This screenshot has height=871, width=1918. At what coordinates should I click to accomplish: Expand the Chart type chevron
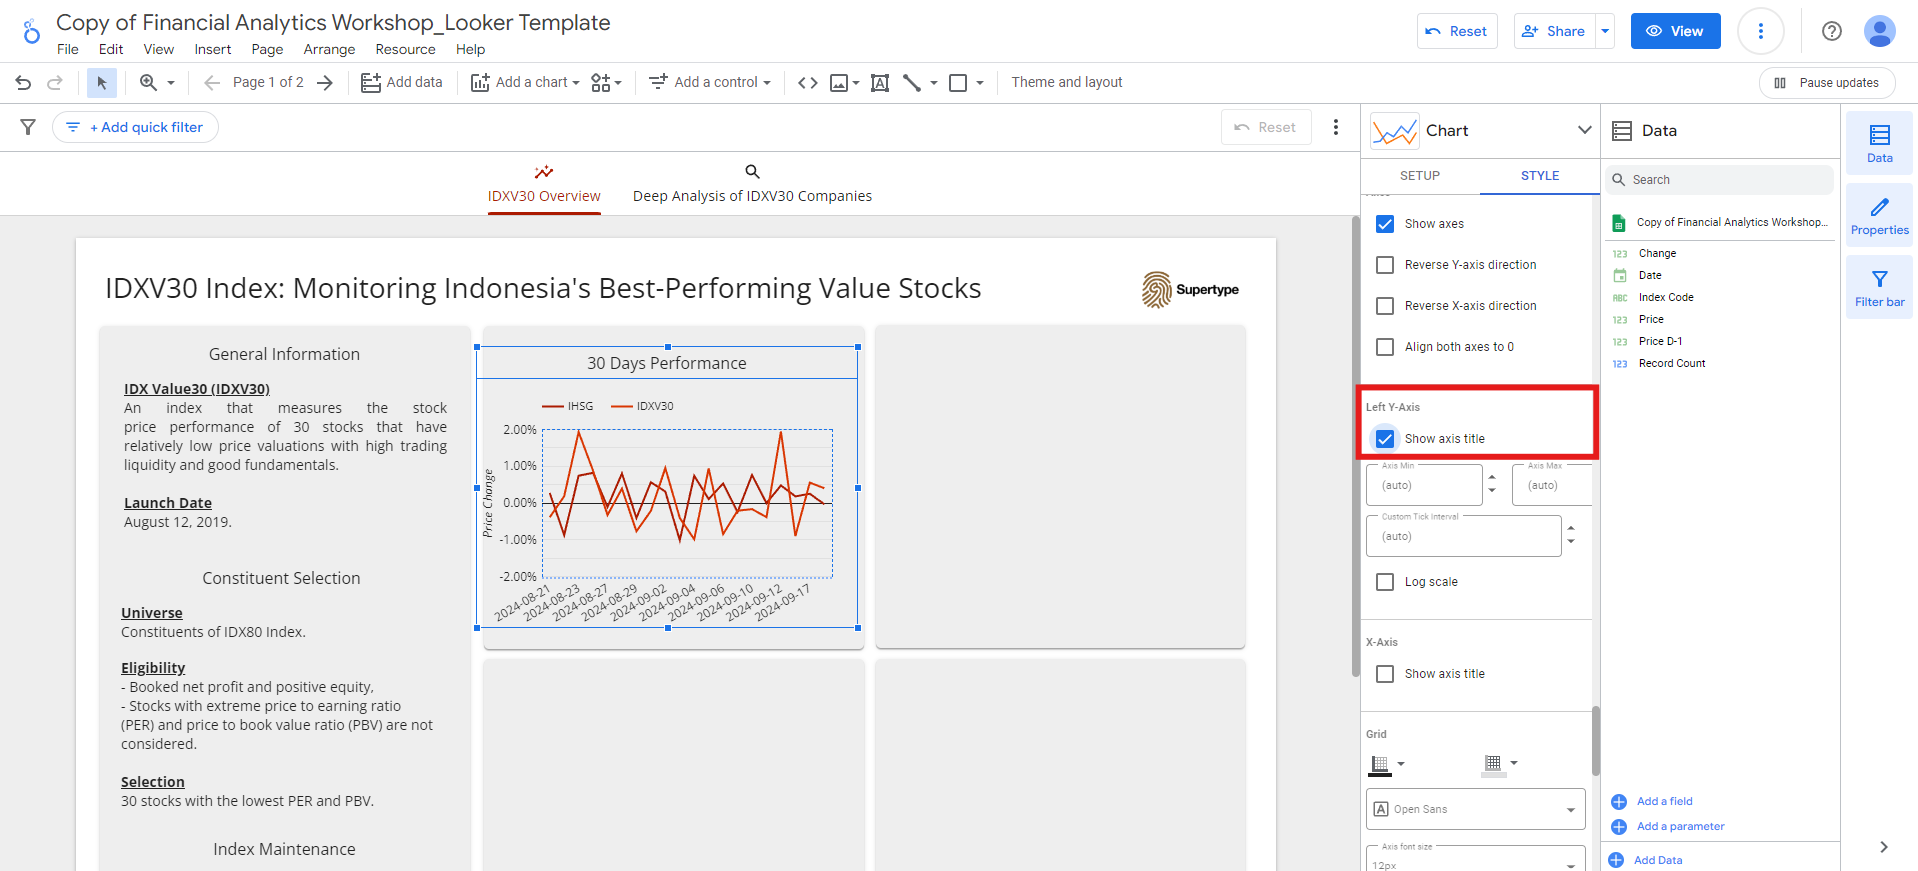click(x=1584, y=130)
